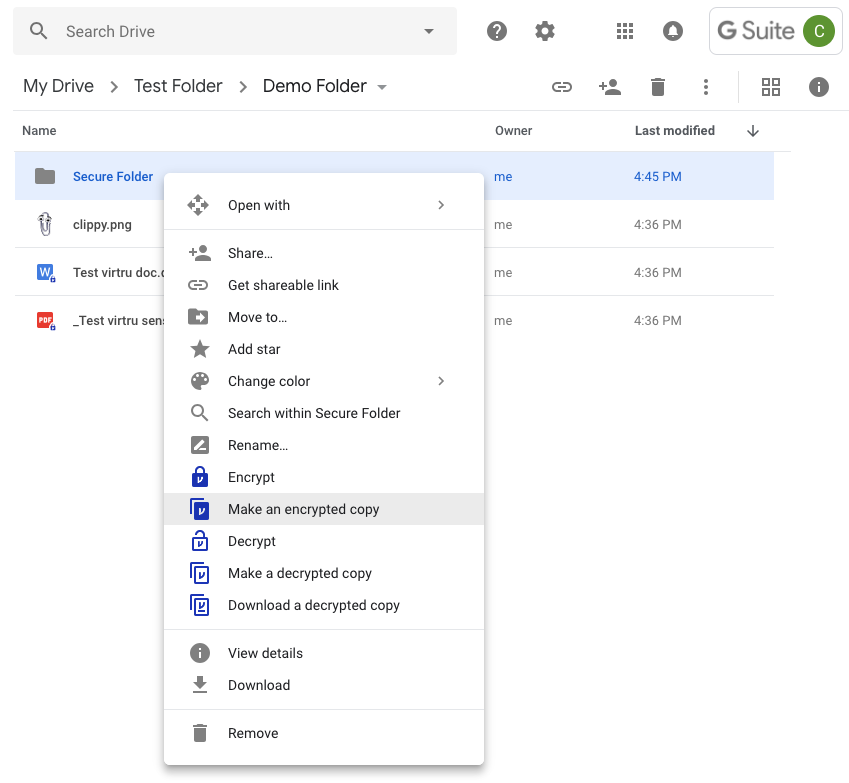Expand the Change color submenu chevron
This screenshot has height=783, width=849.
pos(441,381)
